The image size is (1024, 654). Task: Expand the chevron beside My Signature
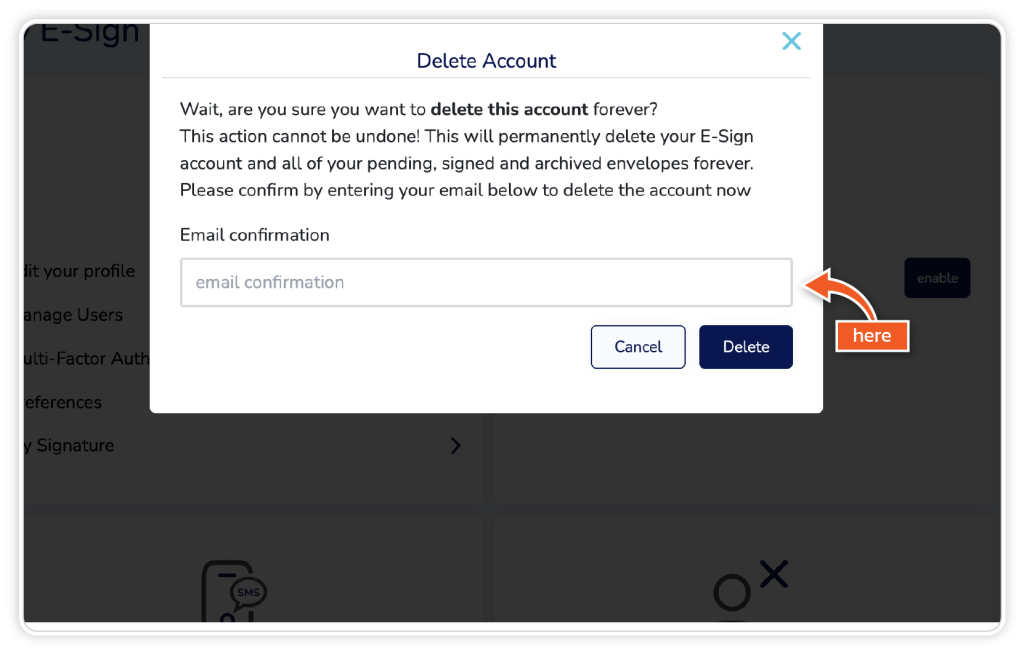456,446
